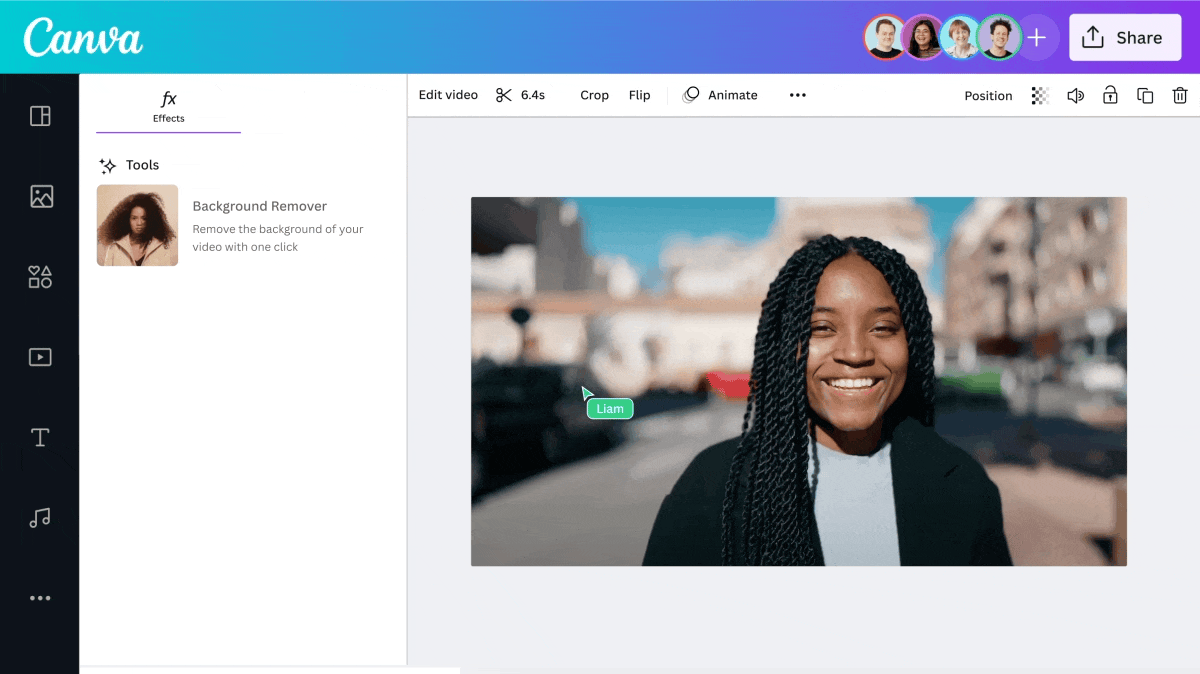1200x674 pixels.
Task: Run the Background Remover tool
Action: point(259,205)
